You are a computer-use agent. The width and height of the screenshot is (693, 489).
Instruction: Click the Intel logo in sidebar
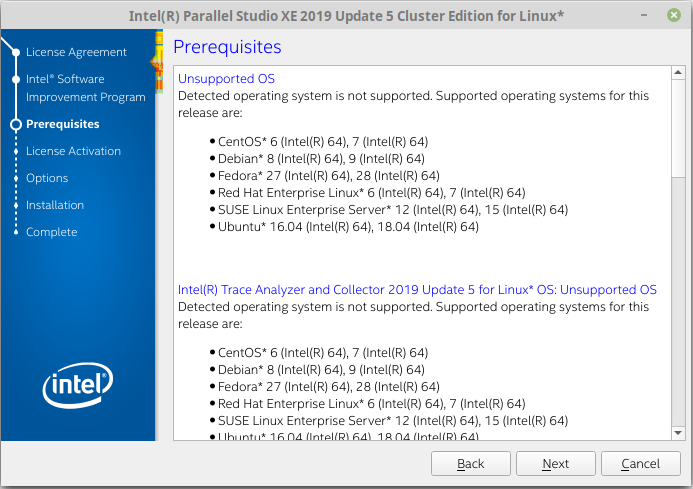pos(77,384)
